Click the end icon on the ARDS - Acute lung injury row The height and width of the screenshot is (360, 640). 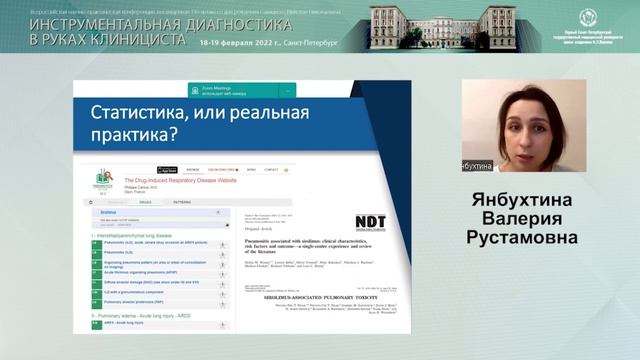coord(223,325)
